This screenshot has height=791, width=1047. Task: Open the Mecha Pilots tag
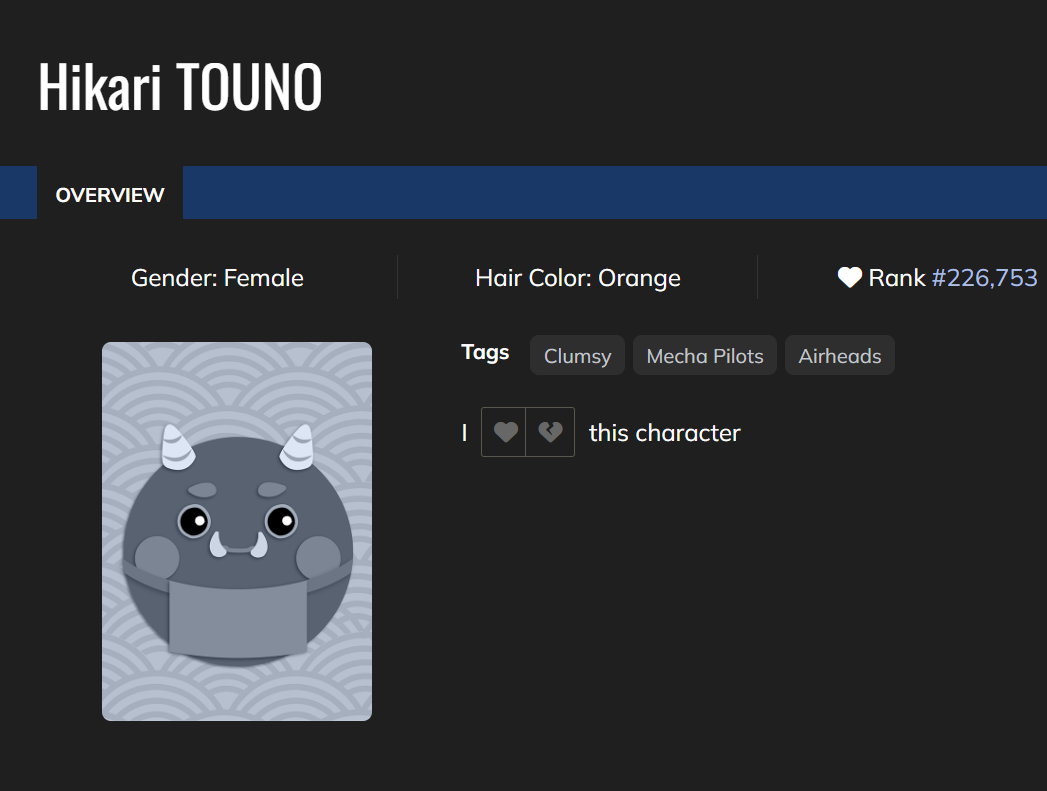(705, 356)
